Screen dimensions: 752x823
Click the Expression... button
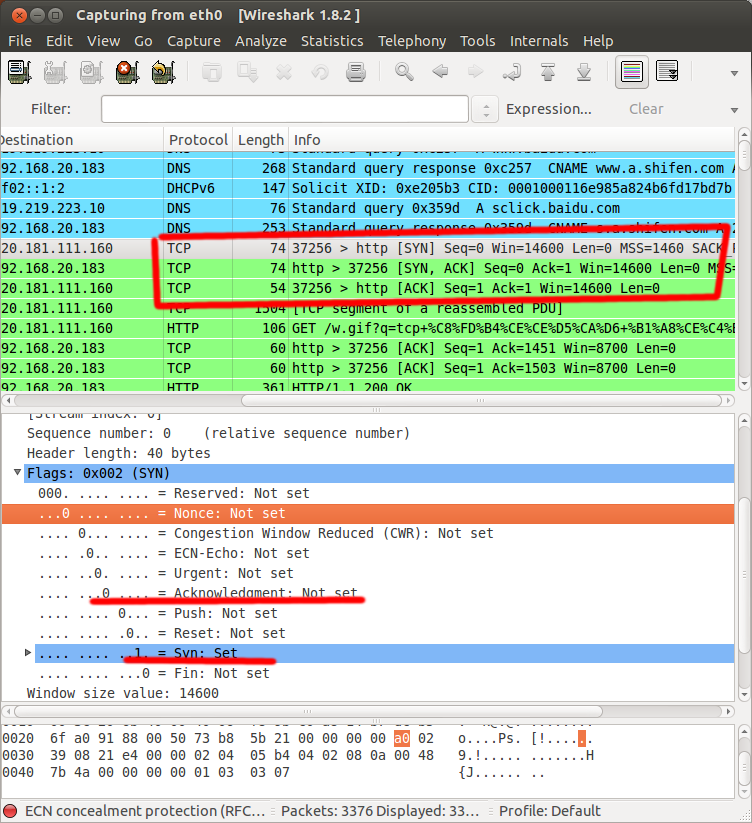tap(548, 109)
